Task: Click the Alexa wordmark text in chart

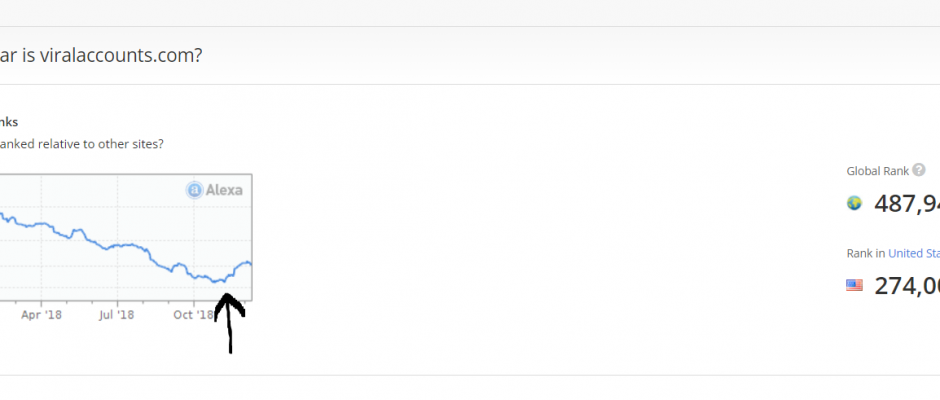Action: [224, 190]
